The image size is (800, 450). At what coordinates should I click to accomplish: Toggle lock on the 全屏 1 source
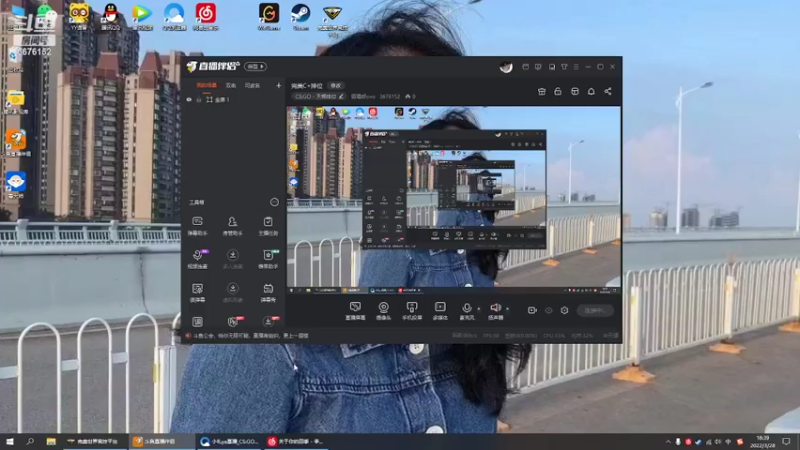[x=199, y=99]
